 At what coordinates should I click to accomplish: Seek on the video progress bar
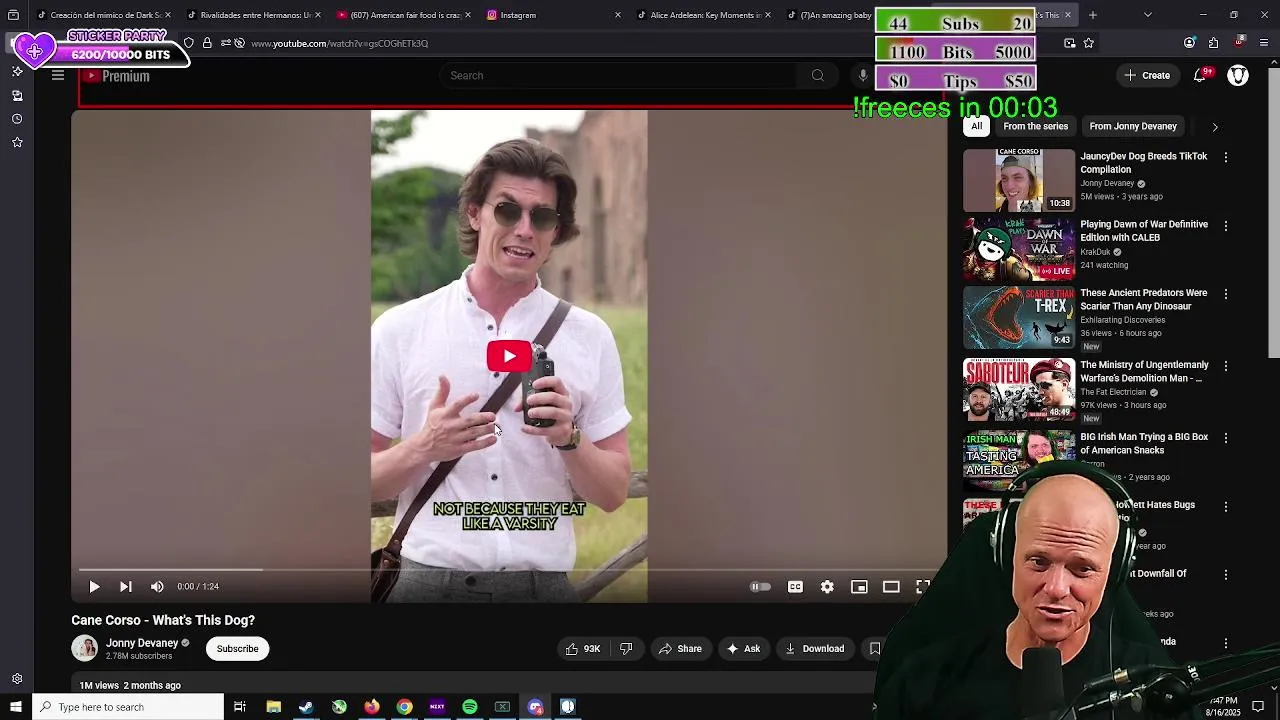pos(509,570)
